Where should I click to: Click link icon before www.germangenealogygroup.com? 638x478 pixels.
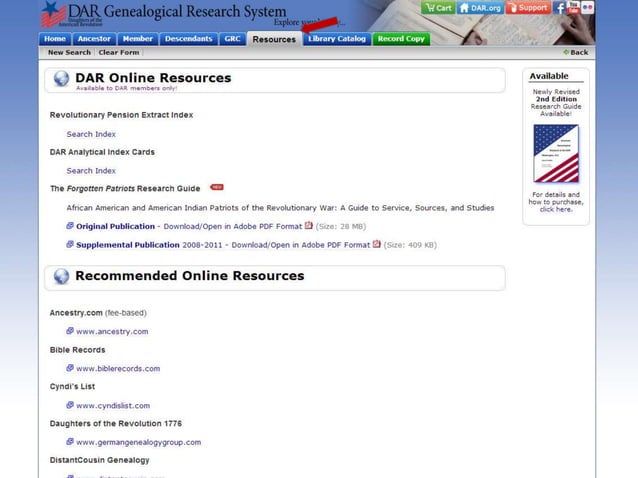(x=70, y=442)
